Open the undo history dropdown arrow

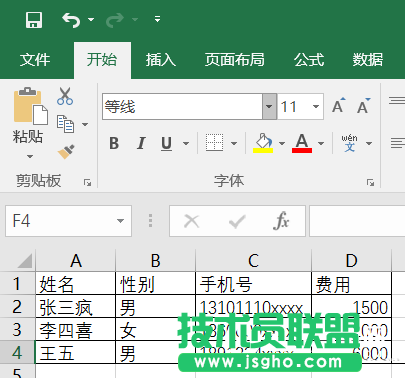[x=91, y=20]
